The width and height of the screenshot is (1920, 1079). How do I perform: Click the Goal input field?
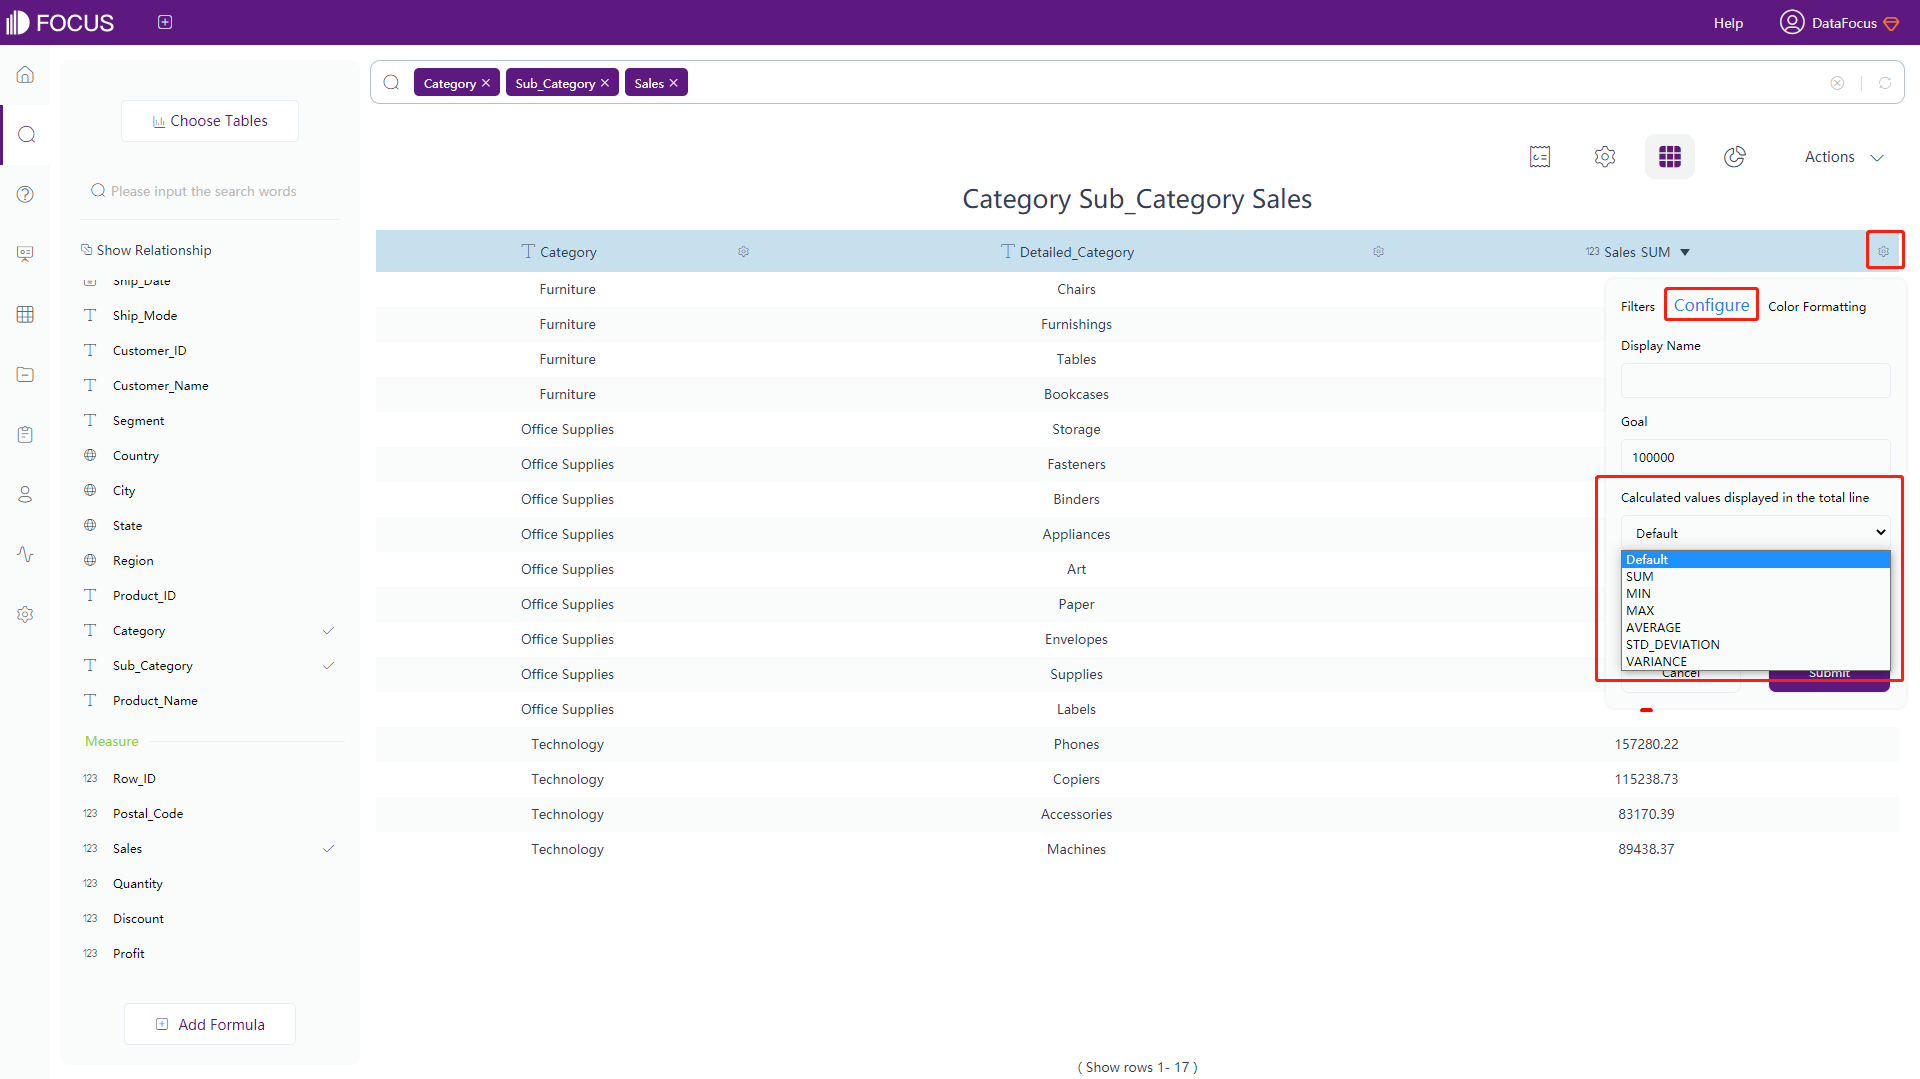(x=1755, y=457)
